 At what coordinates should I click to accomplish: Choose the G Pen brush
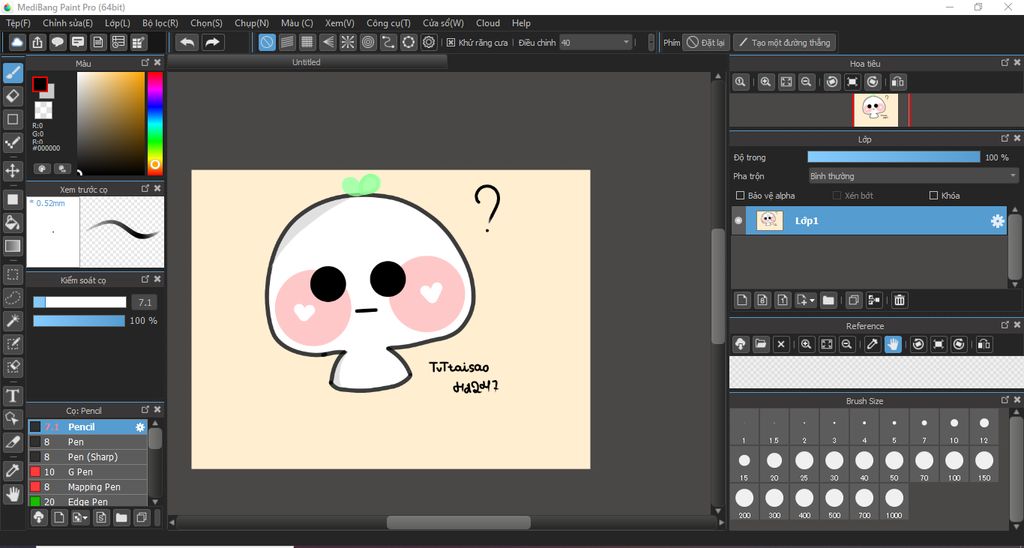point(88,472)
